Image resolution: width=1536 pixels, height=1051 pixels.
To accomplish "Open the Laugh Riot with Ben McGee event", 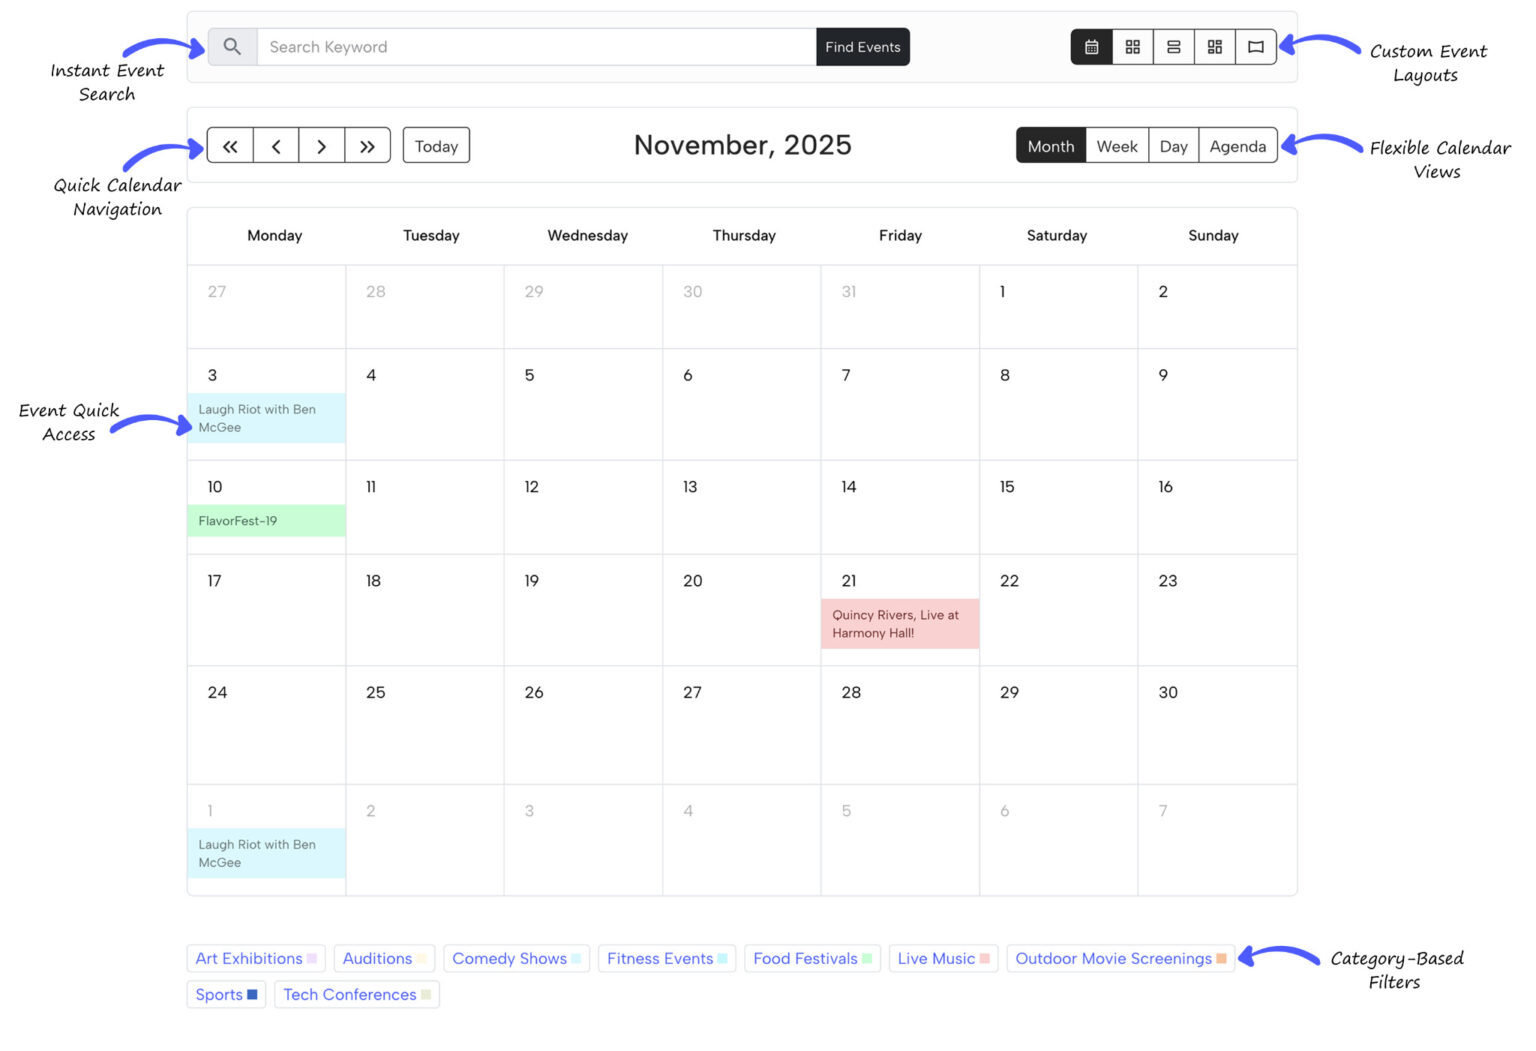I will (265, 418).
